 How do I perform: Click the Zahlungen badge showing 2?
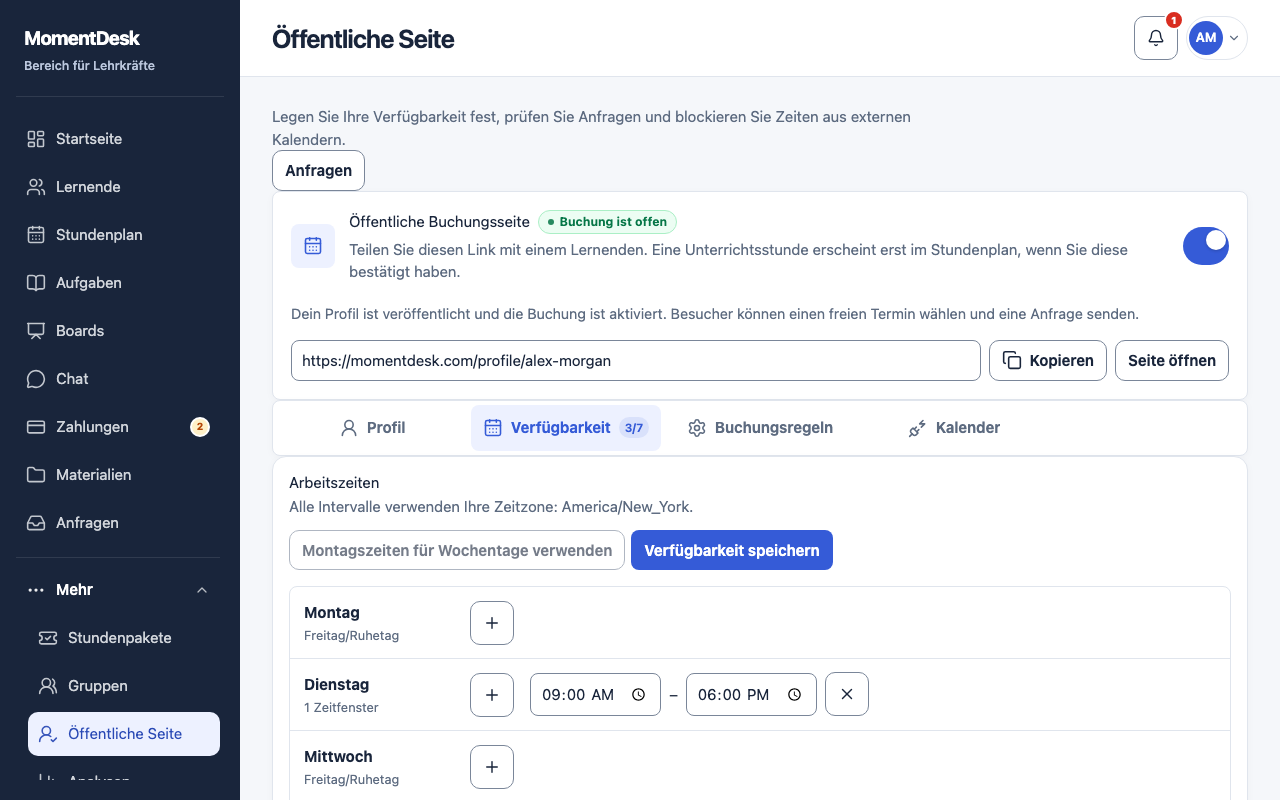click(200, 427)
